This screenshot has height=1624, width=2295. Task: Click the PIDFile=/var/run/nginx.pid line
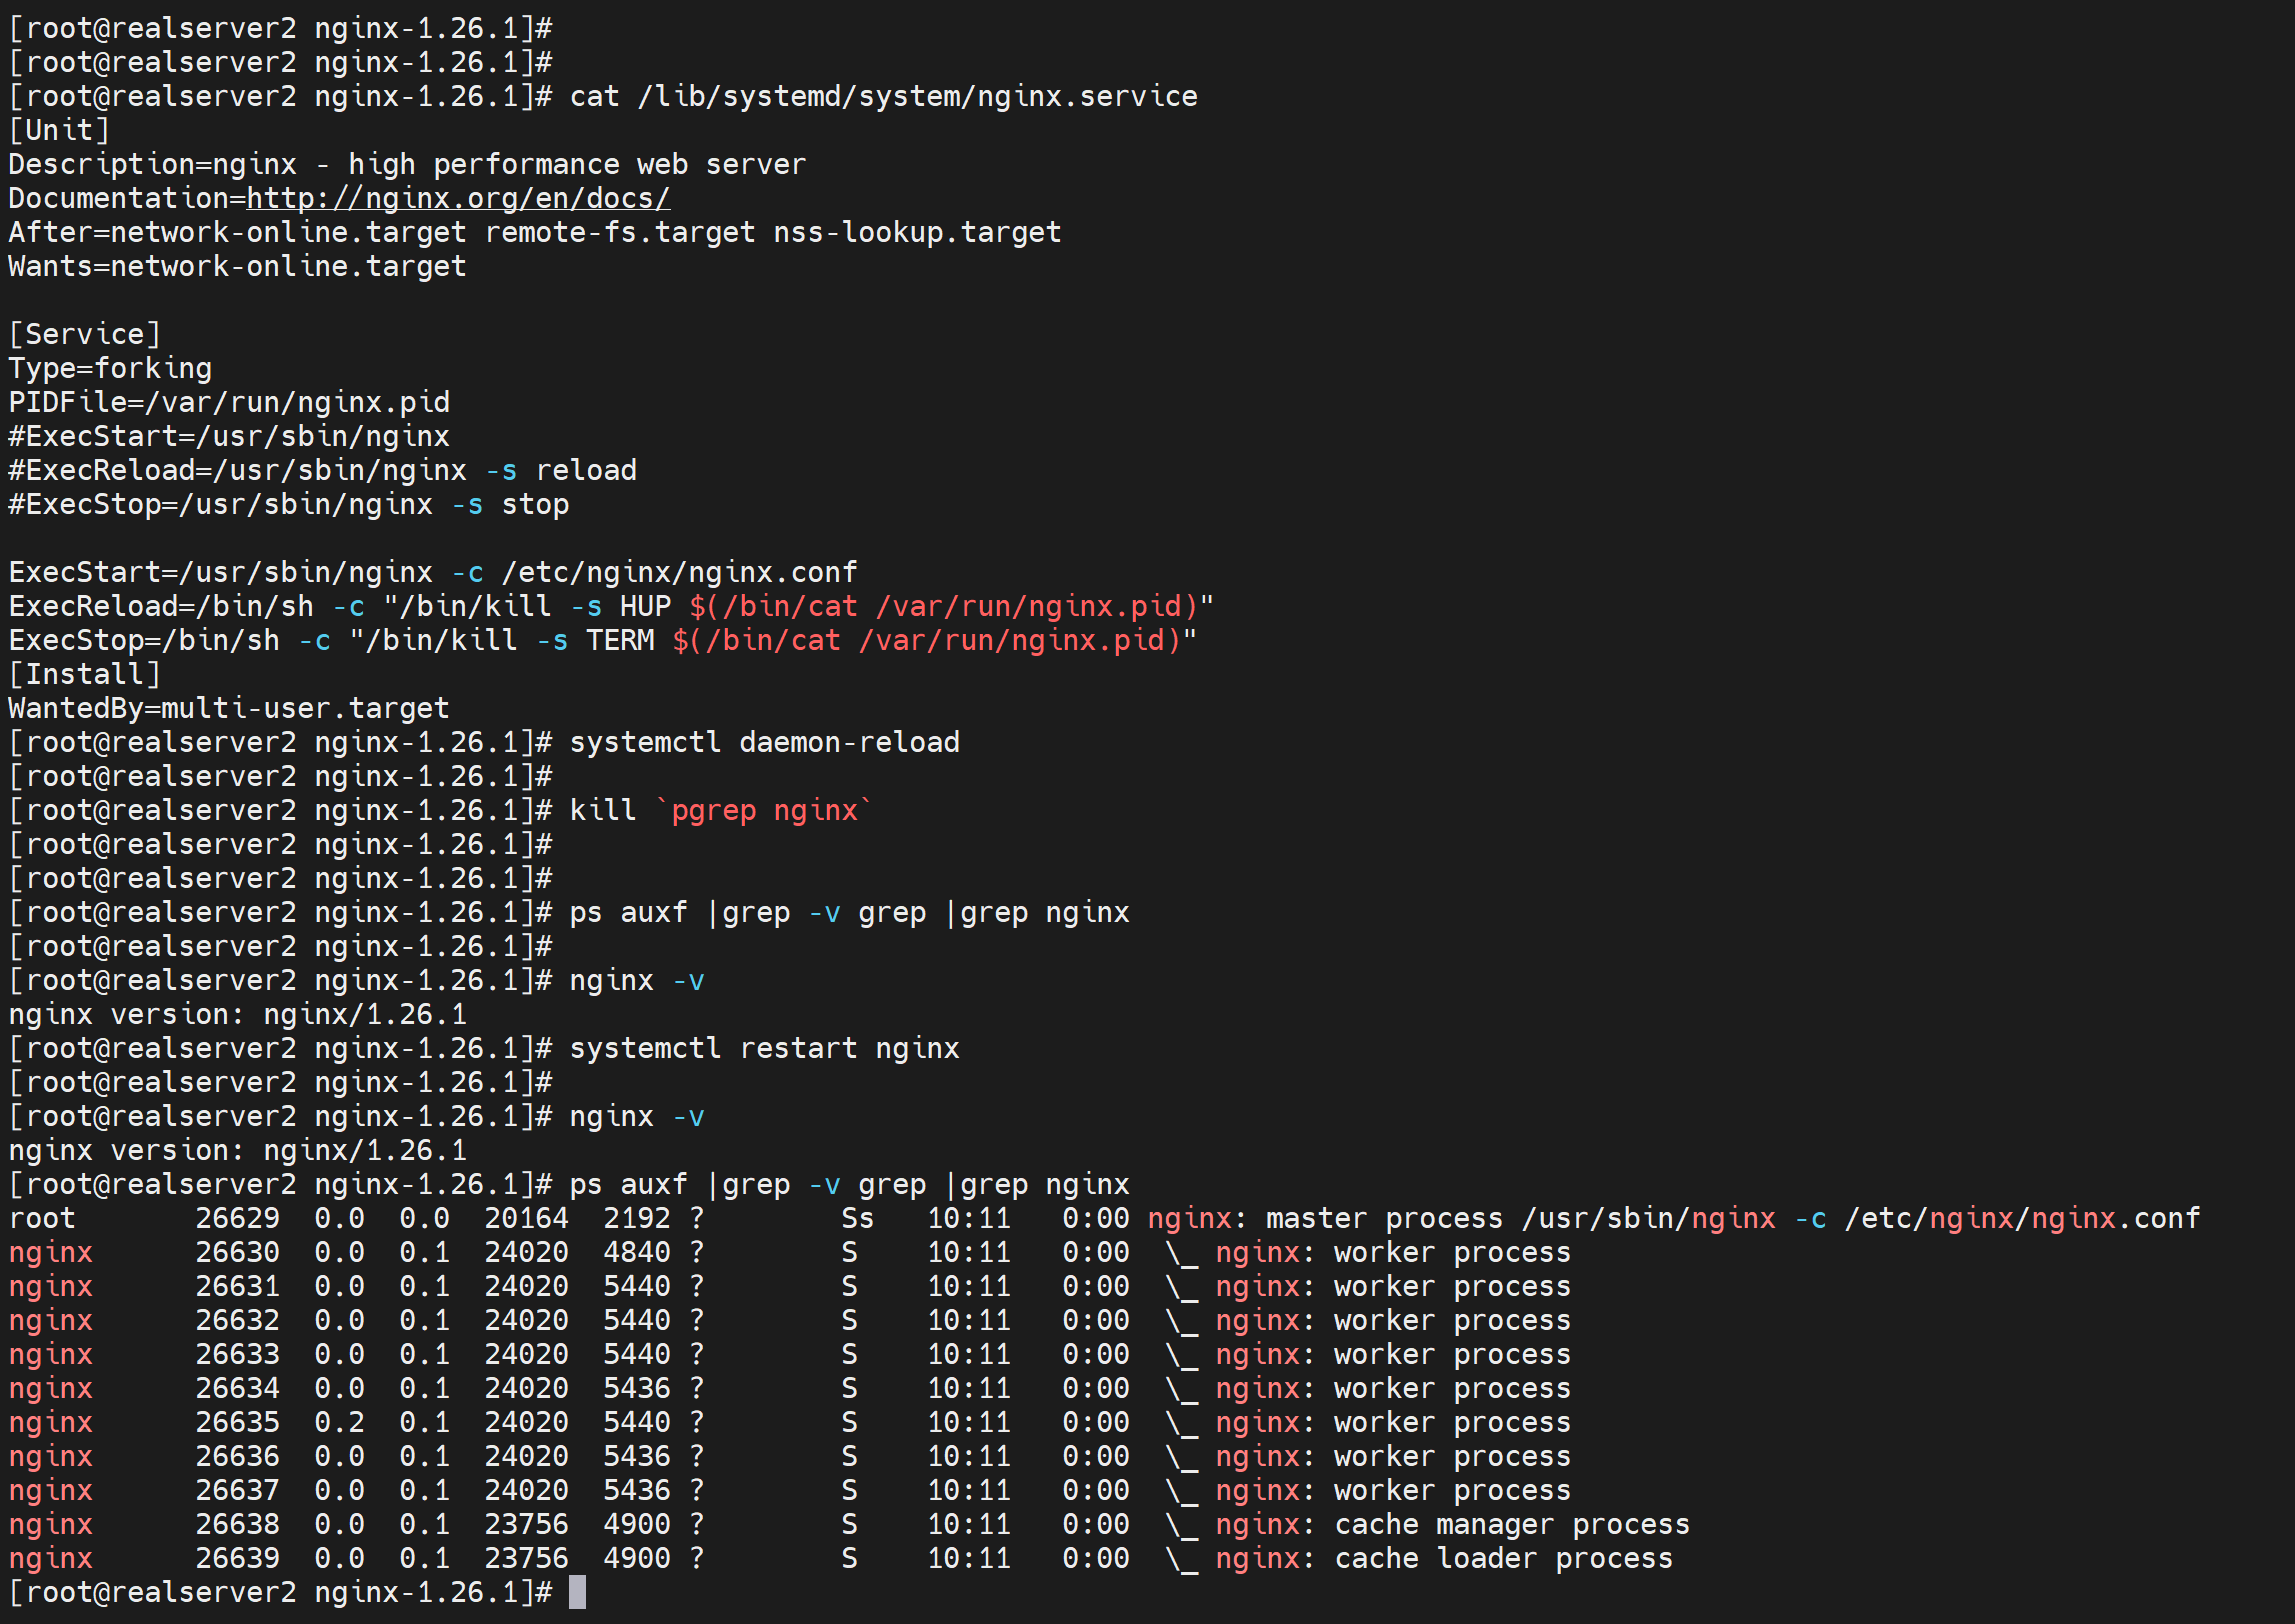229,402
